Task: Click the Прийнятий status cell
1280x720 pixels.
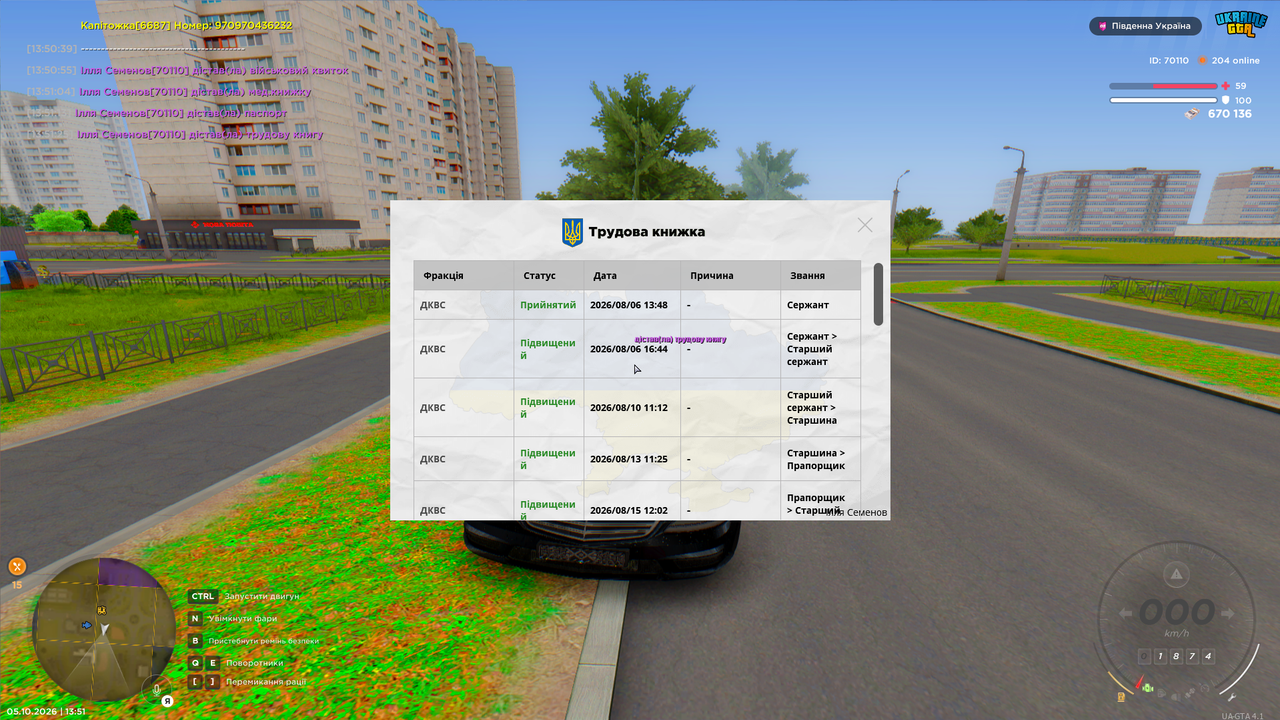Action: [x=548, y=305]
